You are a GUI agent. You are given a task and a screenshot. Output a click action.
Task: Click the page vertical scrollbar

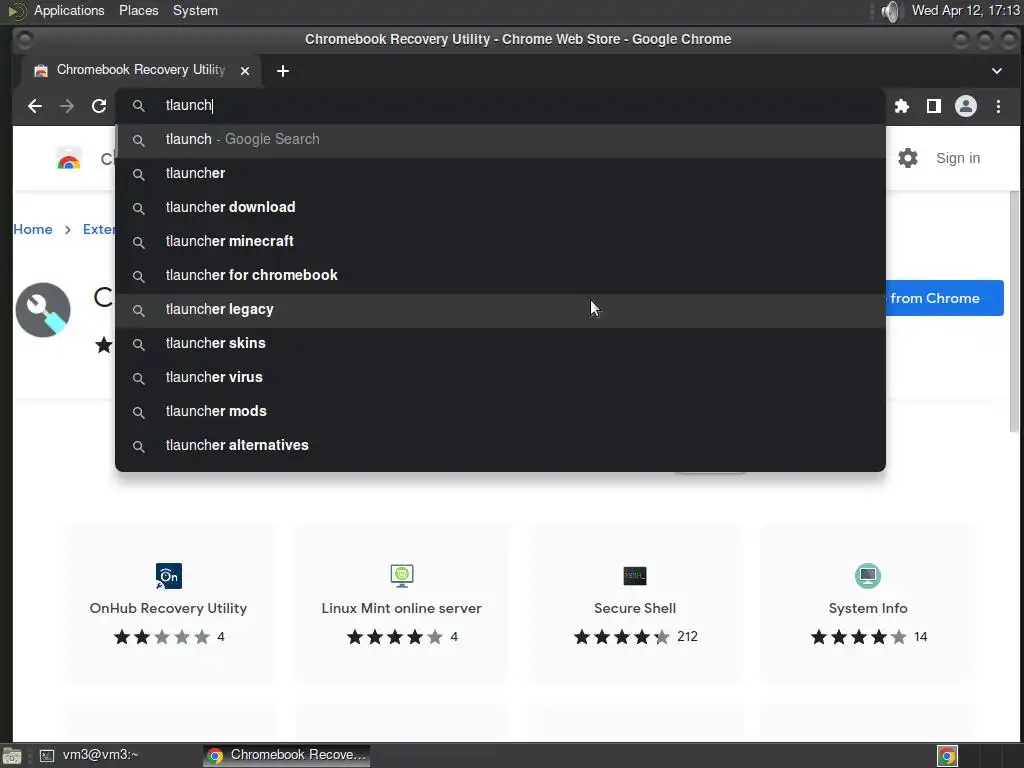click(1014, 312)
